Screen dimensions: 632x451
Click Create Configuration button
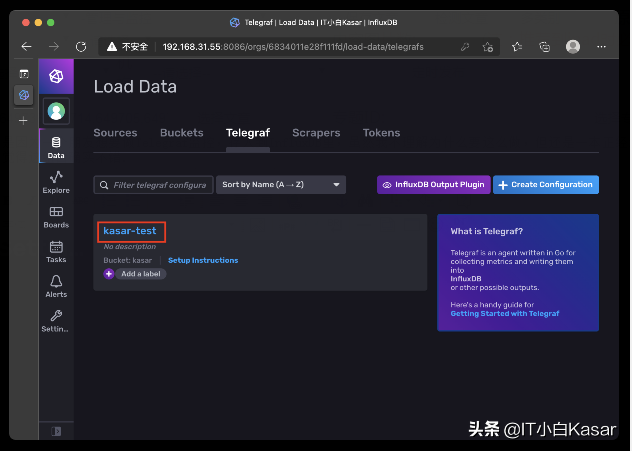546,185
